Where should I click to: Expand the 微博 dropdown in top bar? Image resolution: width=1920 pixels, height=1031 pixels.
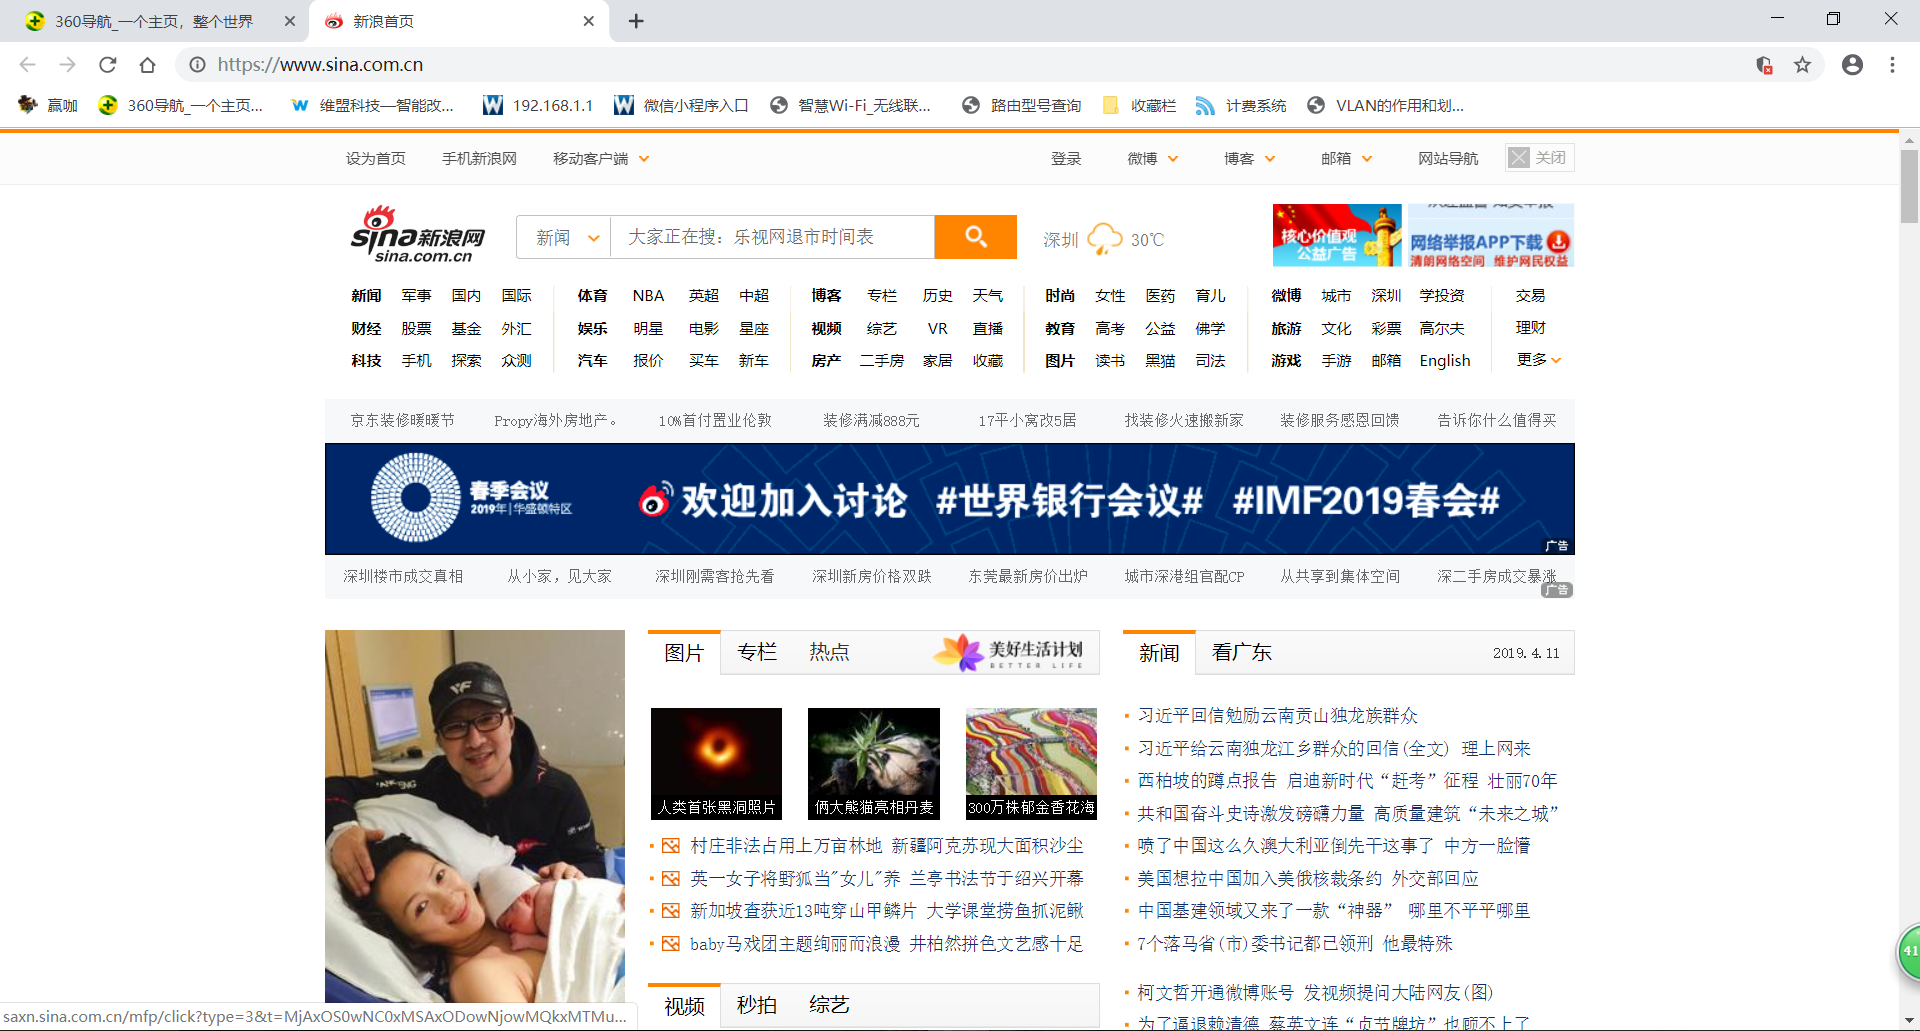coord(1152,158)
